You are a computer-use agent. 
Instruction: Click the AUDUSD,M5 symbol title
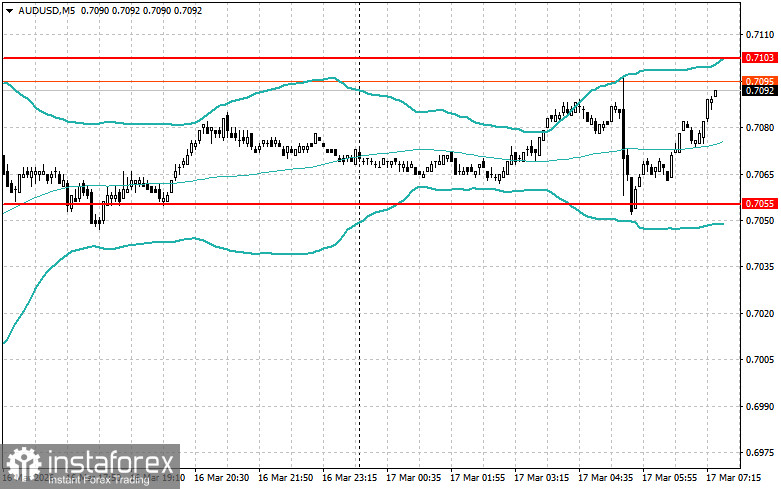click(46, 10)
